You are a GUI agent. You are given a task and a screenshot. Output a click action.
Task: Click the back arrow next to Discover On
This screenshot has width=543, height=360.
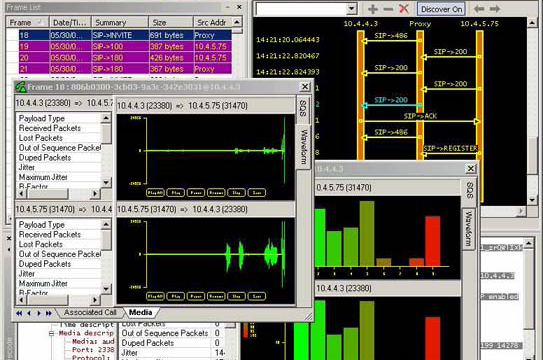point(479,9)
